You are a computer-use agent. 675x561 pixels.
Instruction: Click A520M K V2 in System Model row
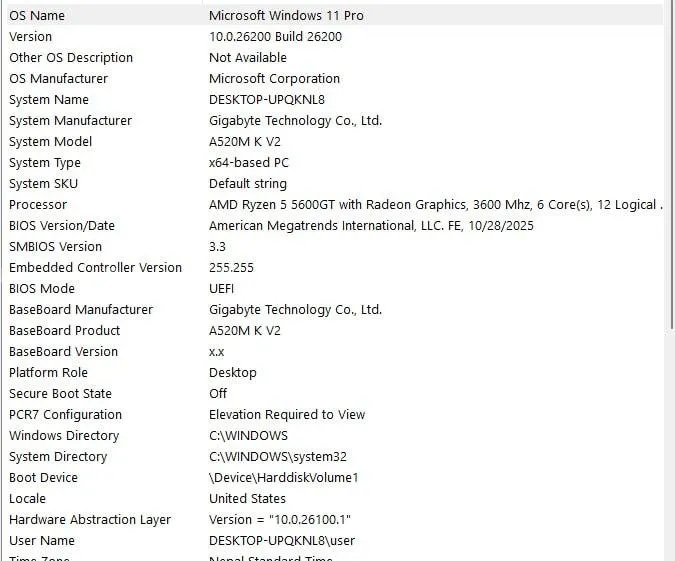(245, 142)
